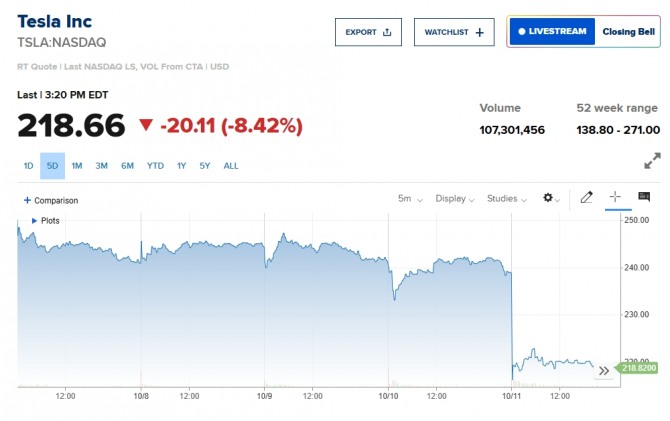The image size is (670, 421).
Task: Add a Comparison symbol
Action: [50, 200]
